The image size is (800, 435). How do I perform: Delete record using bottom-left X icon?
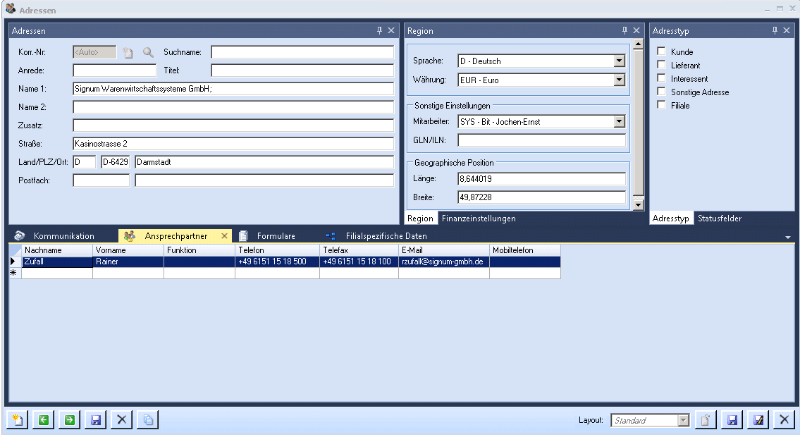click(x=122, y=420)
